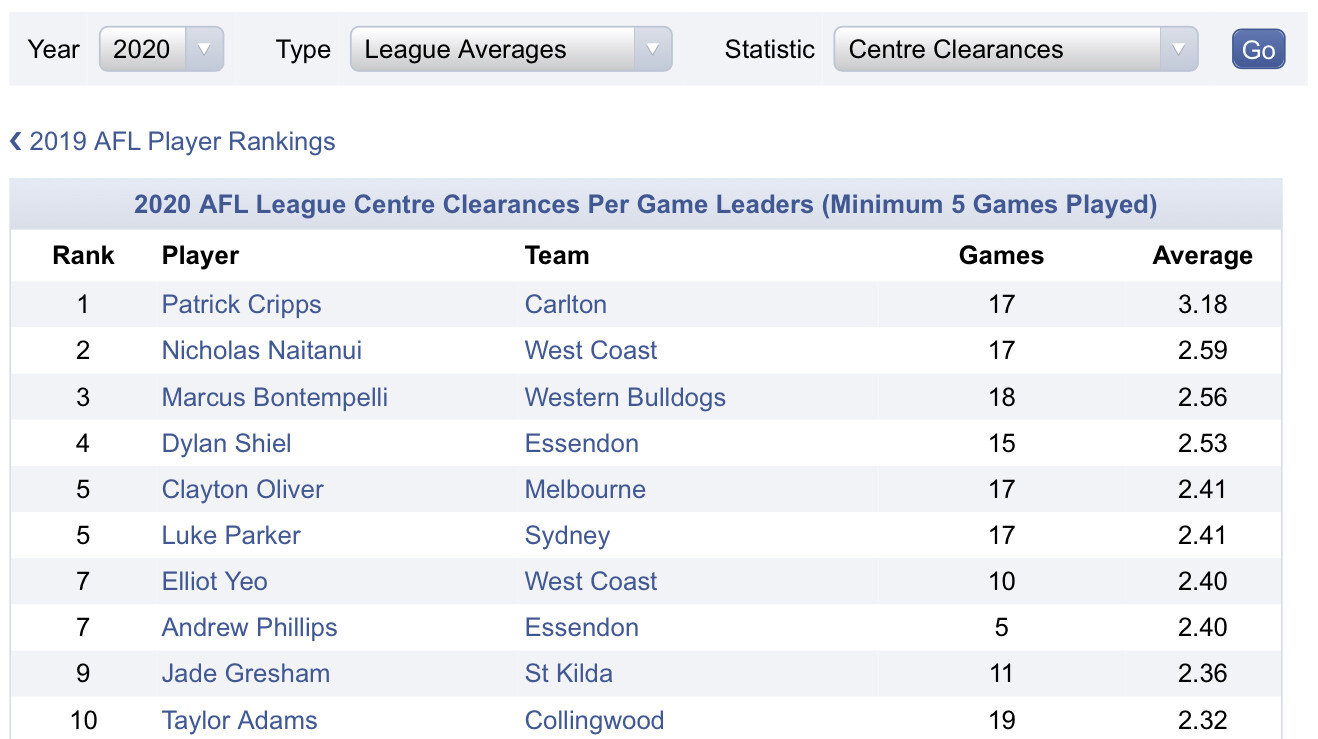Viewport: 1318px width, 739px height.
Task: Click the Sydney team link
Action: click(567, 536)
